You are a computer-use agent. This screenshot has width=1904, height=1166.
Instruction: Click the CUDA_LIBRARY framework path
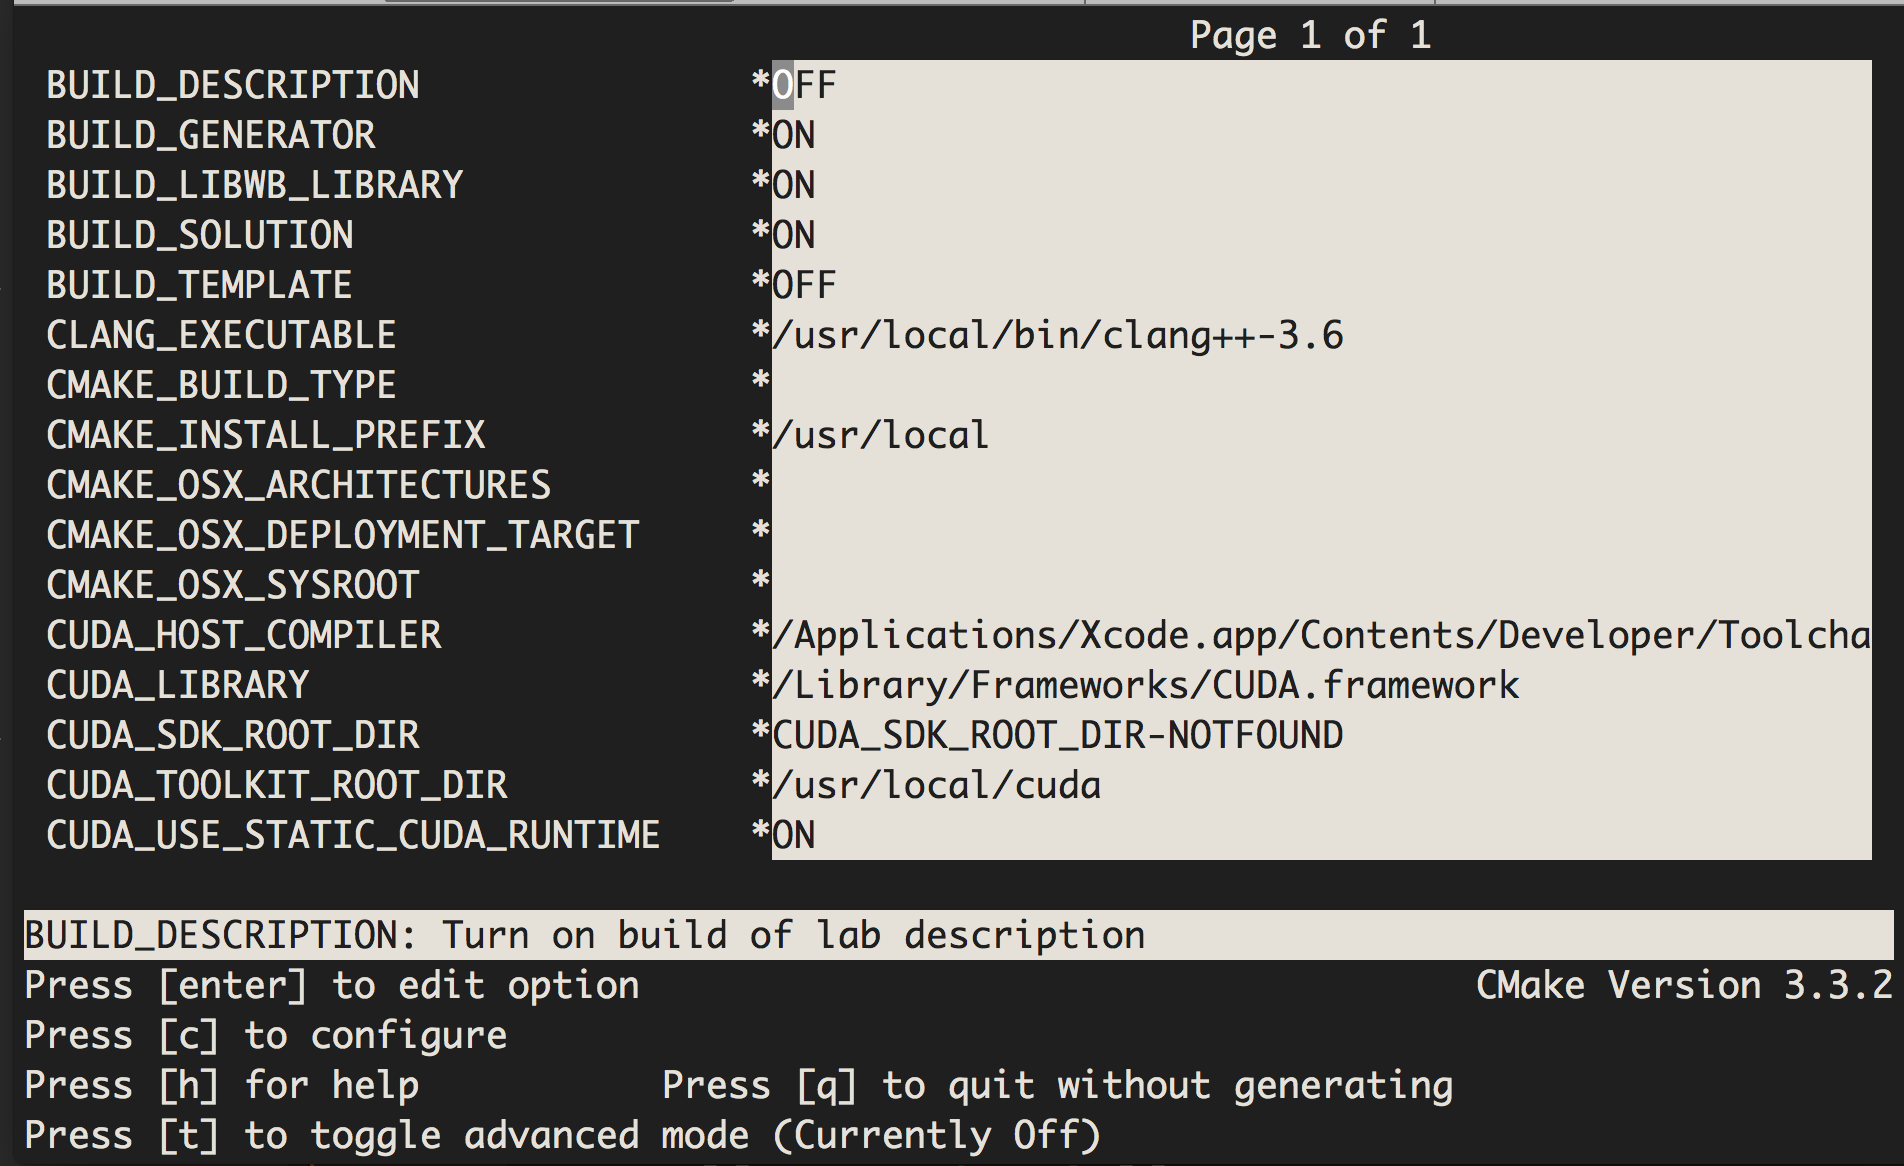pyautogui.click(x=1145, y=684)
